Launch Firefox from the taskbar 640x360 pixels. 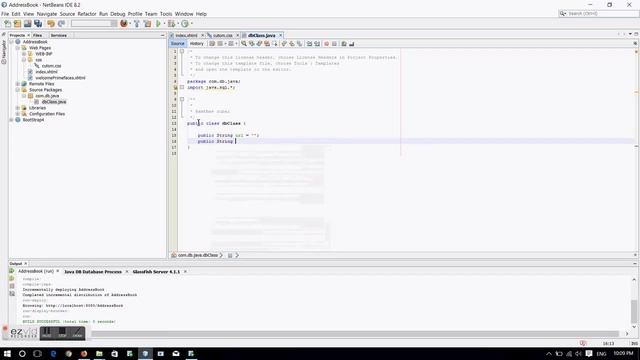click(x=84, y=353)
